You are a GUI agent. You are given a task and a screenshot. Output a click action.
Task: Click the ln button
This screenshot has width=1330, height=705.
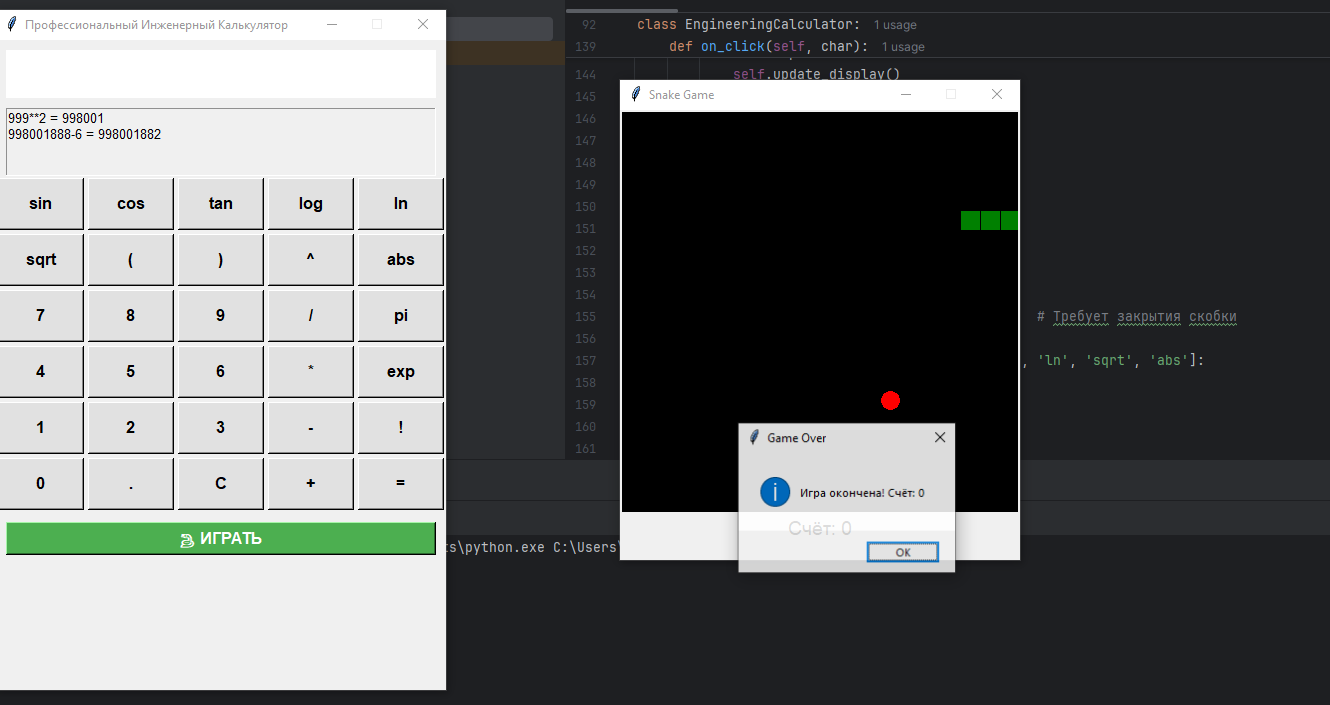tap(401, 204)
